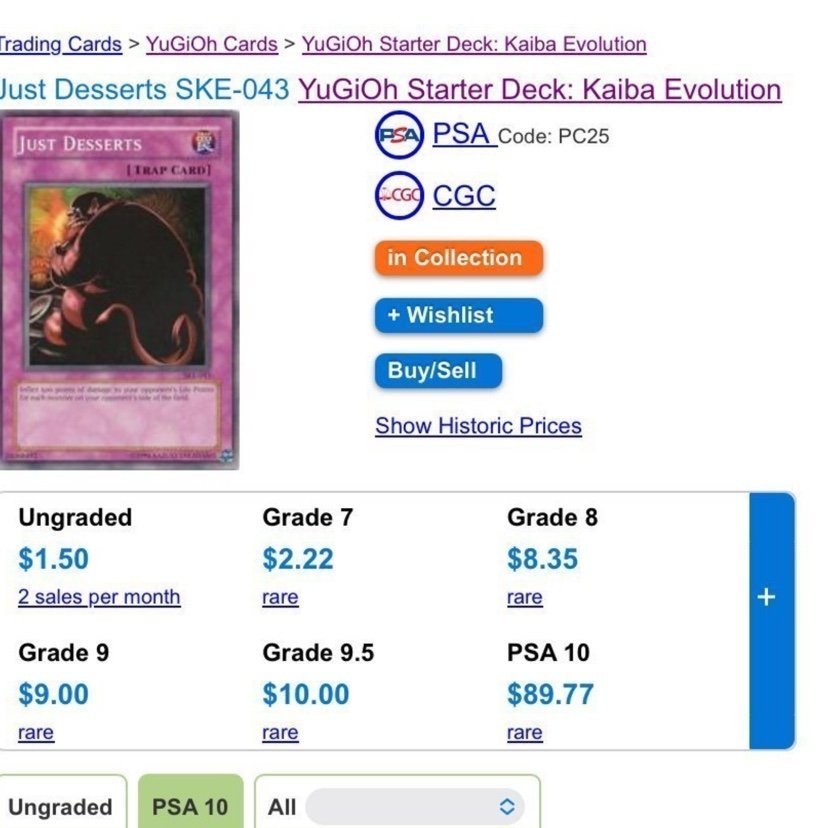Click the CGC logo icon
The height and width of the screenshot is (828, 828).
point(399,196)
